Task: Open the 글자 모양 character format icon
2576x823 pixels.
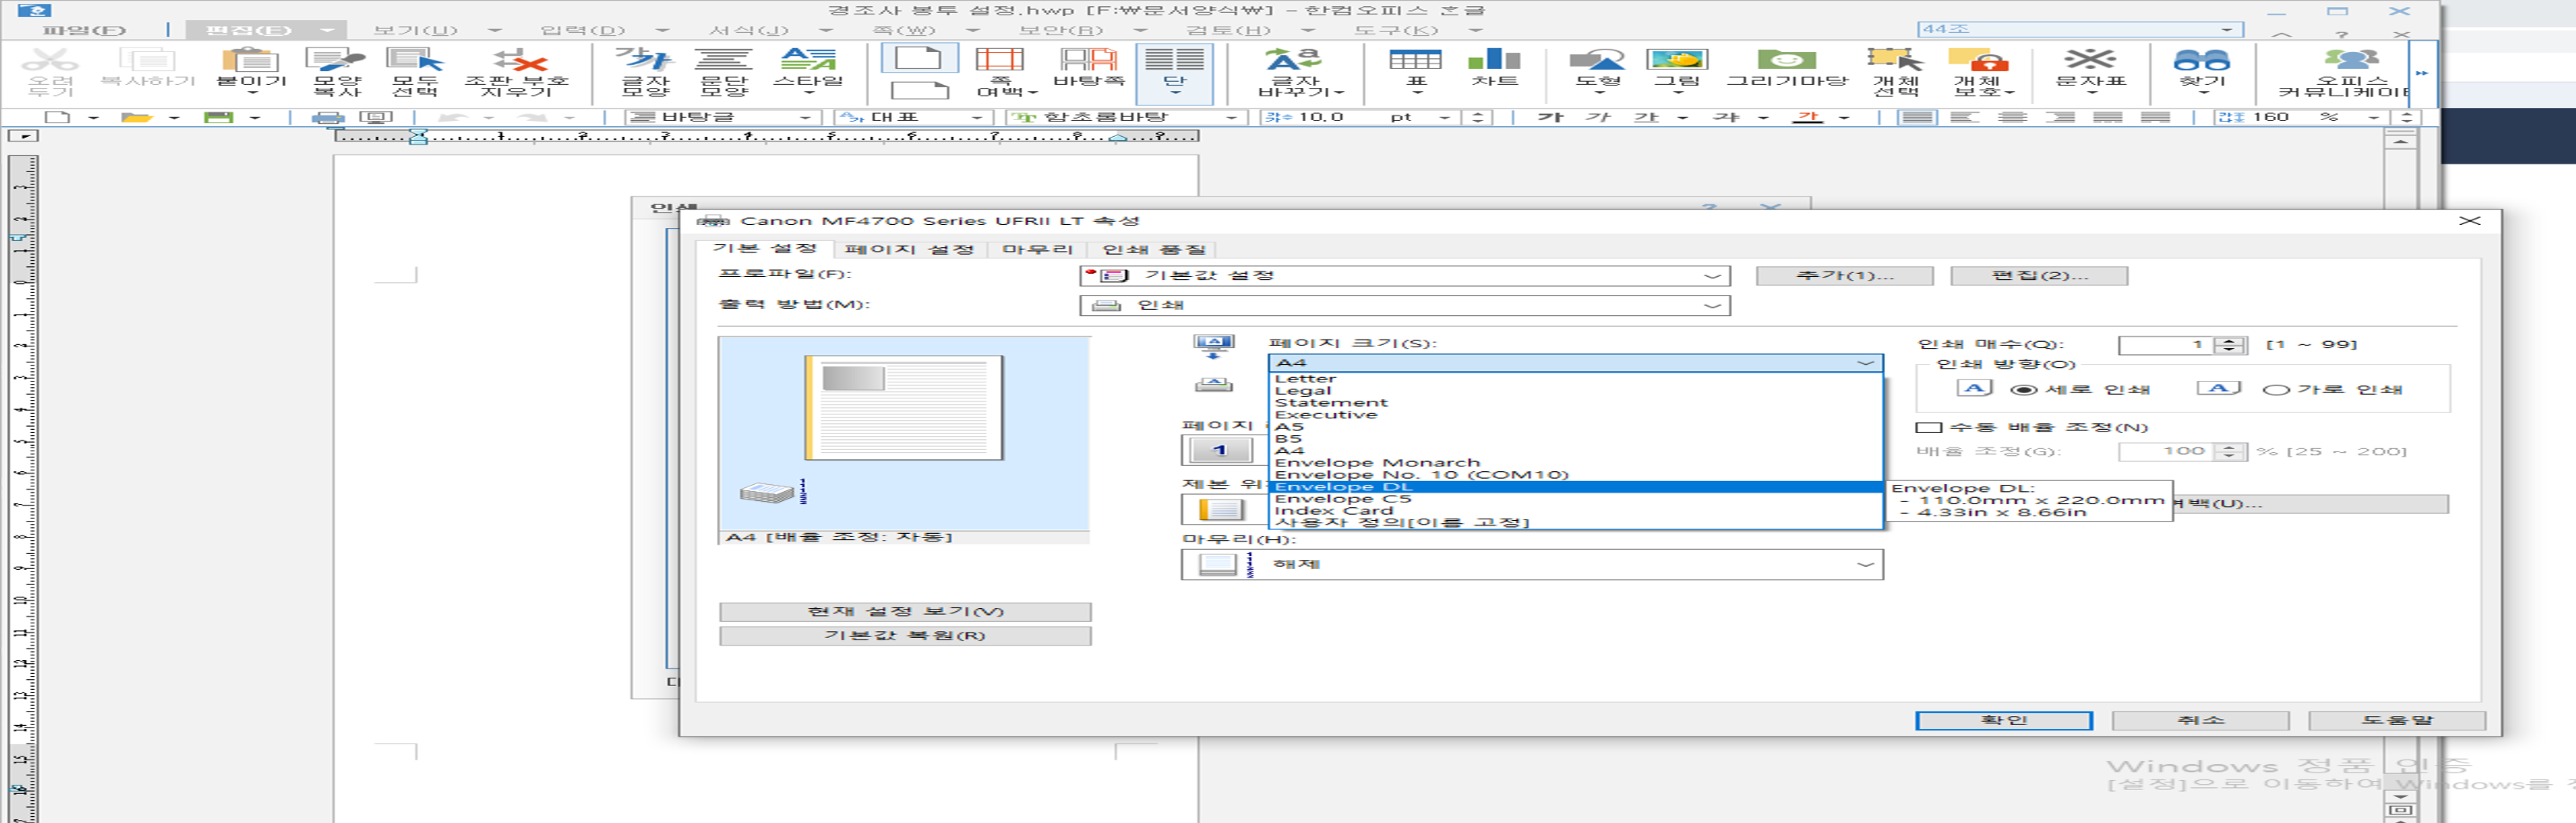Action: point(645,60)
